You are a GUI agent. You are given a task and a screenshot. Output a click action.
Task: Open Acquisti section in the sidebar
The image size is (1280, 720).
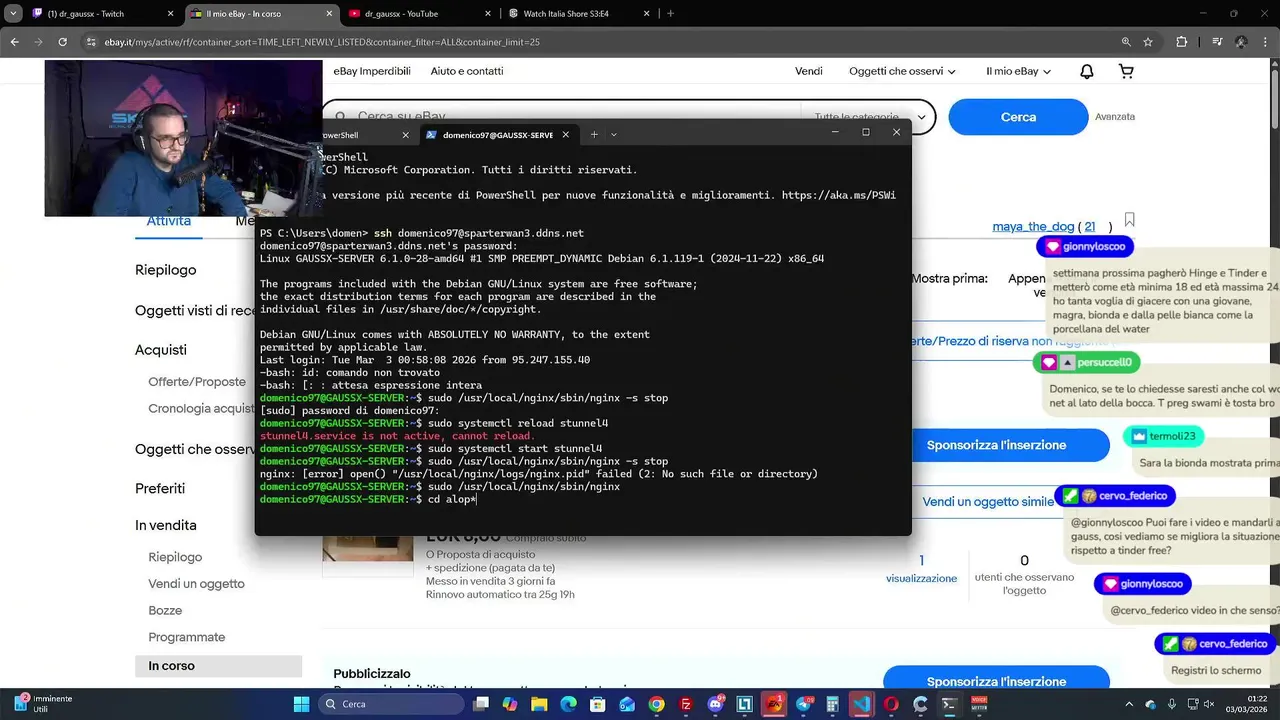coord(161,350)
